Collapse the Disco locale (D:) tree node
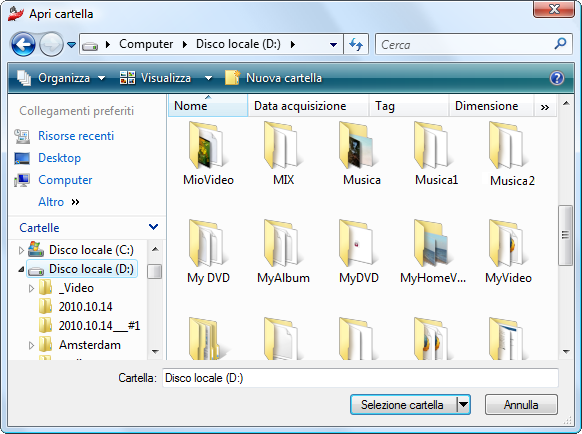The height and width of the screenshot is (434, 582). 21,270
